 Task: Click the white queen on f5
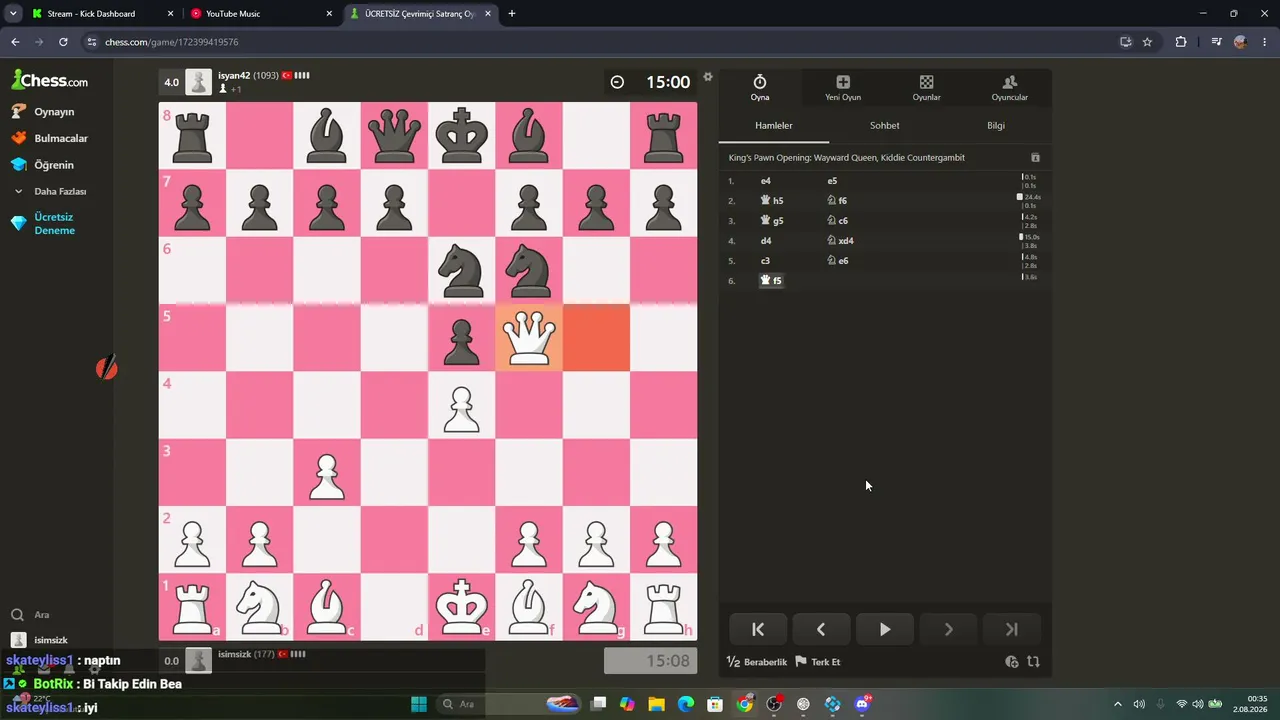tap(529, 337)
